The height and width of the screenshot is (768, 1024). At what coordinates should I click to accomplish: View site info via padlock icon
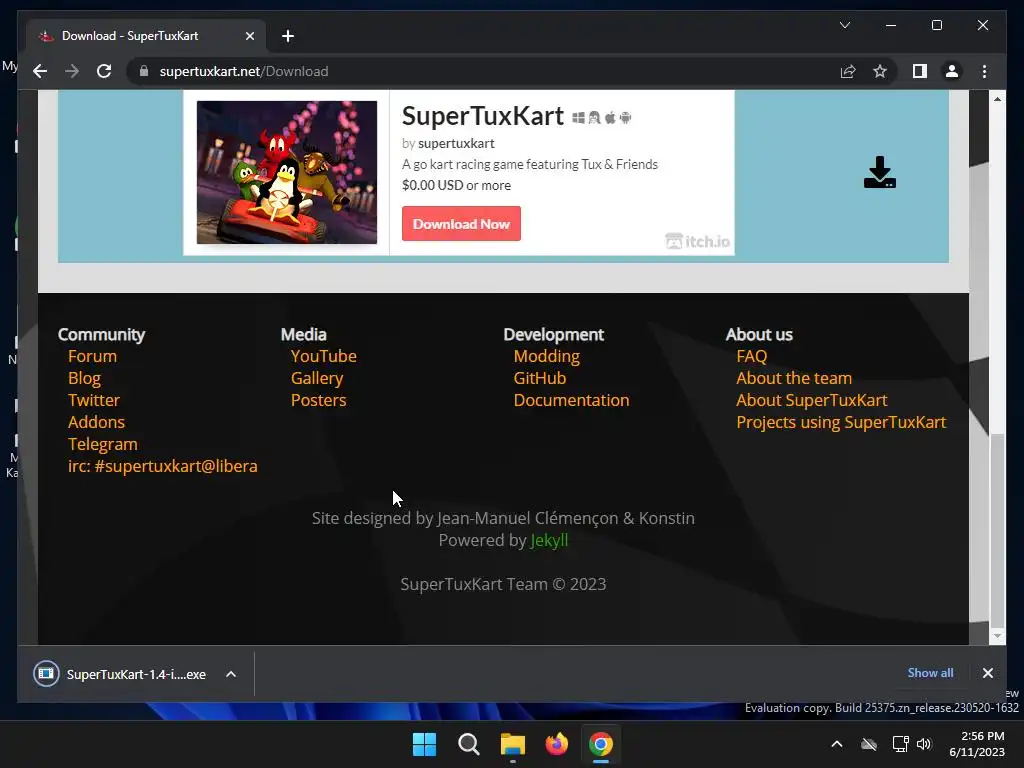144,71
